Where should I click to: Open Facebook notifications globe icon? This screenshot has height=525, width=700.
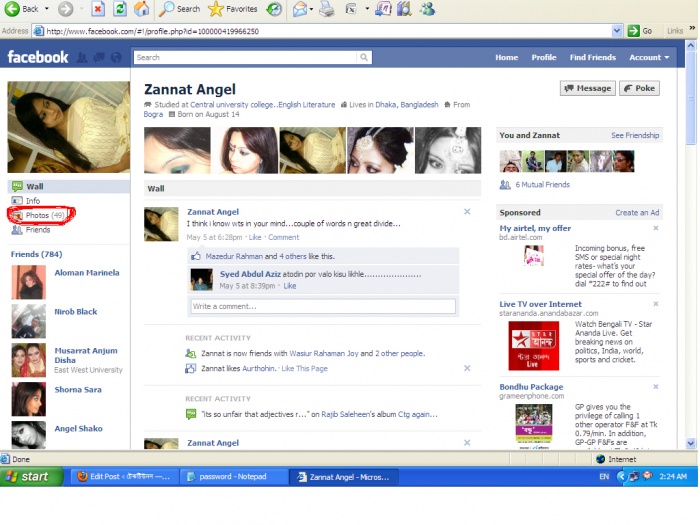pyautogui.click(x=116, y=57)
